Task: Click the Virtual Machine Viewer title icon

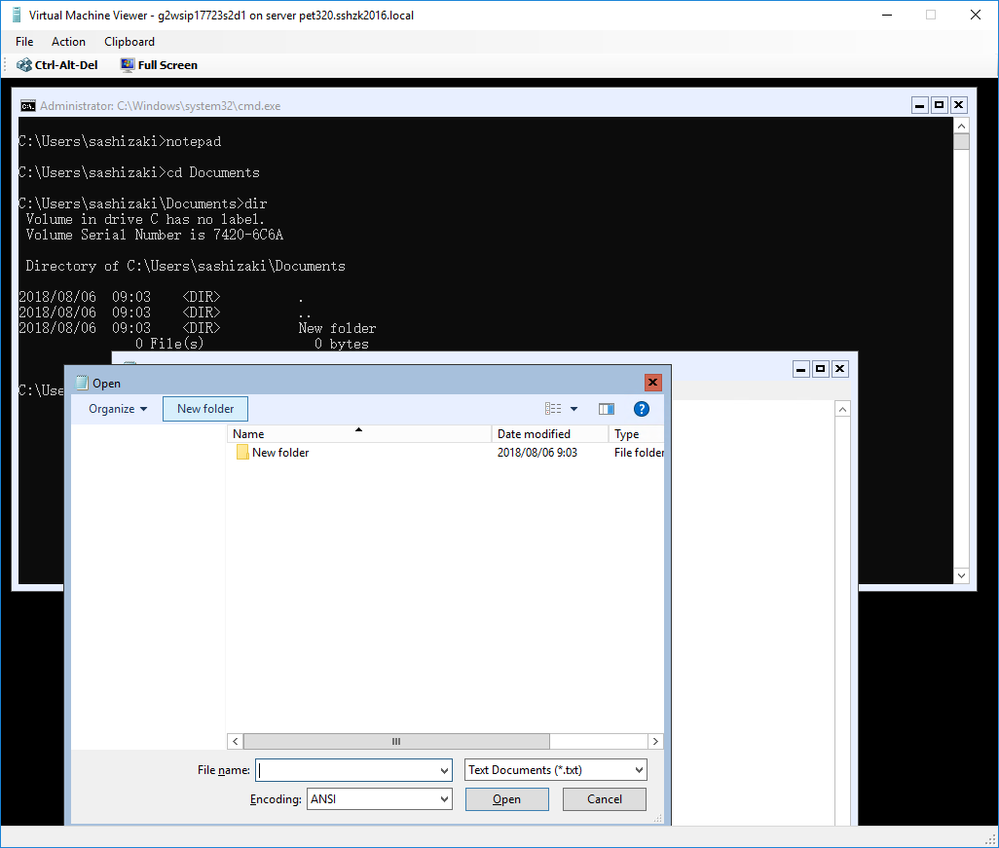Action: pos(17,15)
